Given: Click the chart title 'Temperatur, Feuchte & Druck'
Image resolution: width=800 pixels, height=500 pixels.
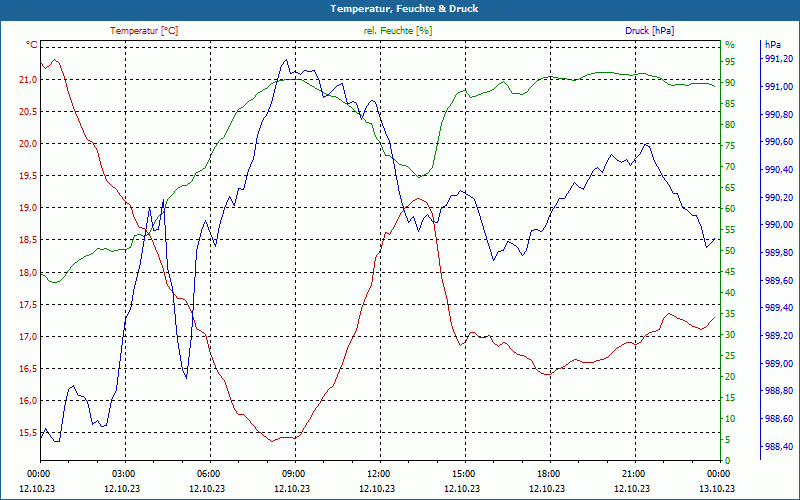Looking at the screenshot, I should pos(404,9).
